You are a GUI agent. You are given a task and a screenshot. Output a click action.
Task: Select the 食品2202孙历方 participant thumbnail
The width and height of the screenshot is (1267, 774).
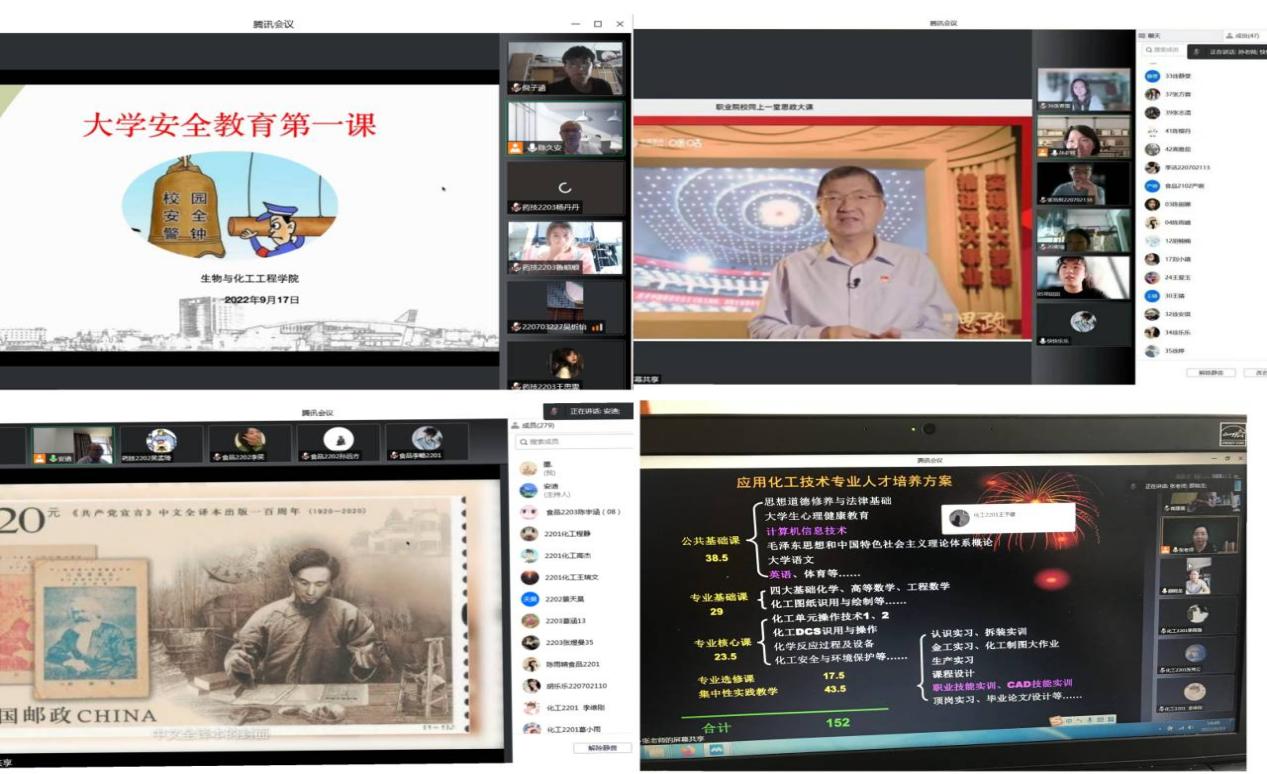click(x=337, y=443)
